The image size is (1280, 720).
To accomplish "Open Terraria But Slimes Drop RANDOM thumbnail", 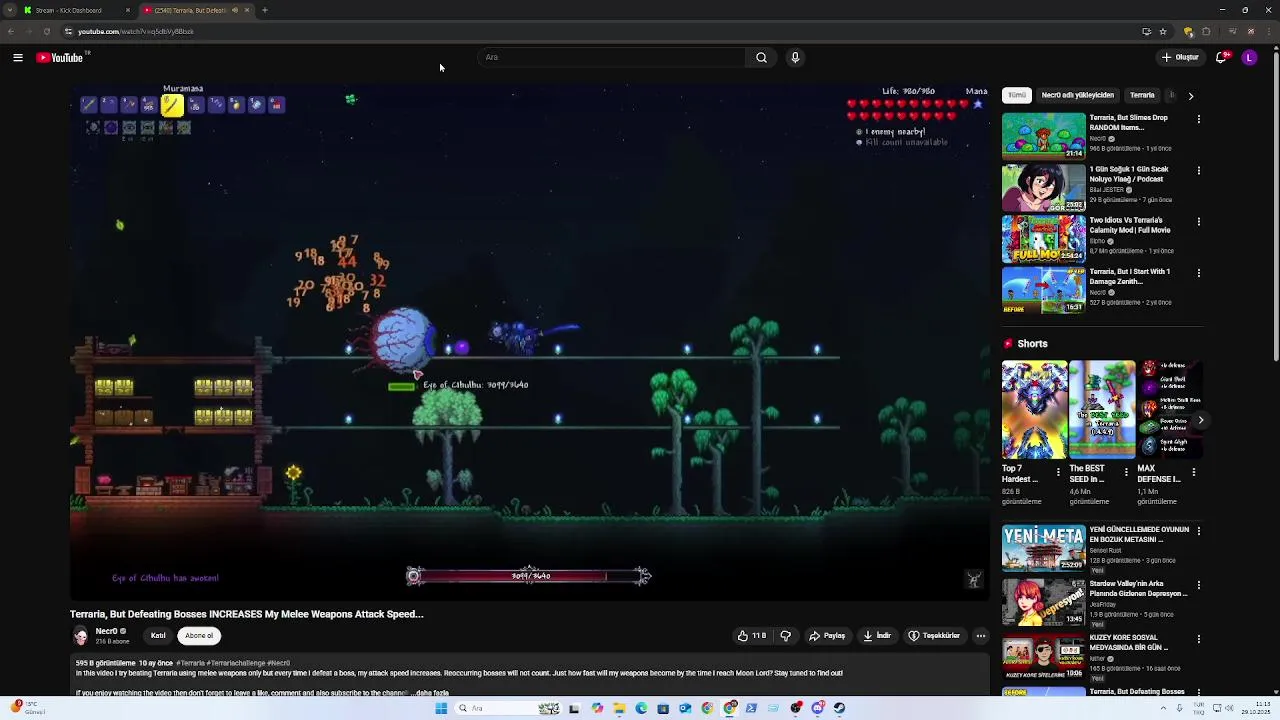I will pos(1044,136).
